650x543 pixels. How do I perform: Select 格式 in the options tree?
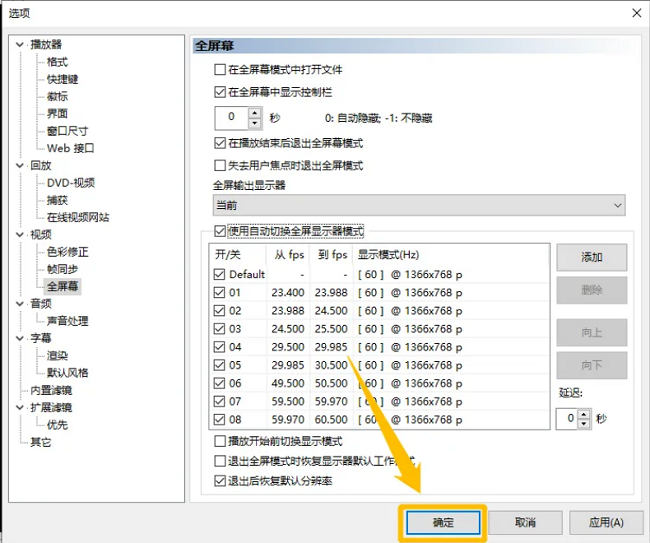coord(57,62)
